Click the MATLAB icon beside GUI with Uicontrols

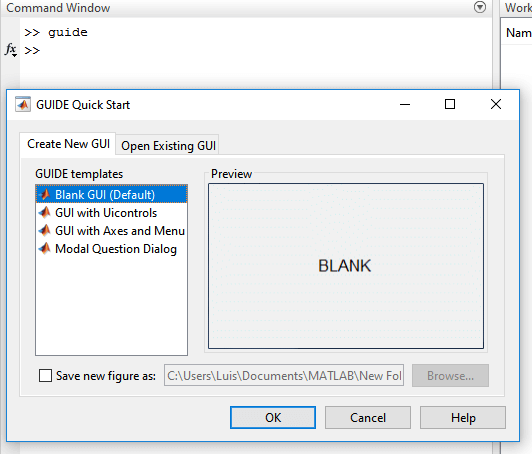tap(45, 212)
